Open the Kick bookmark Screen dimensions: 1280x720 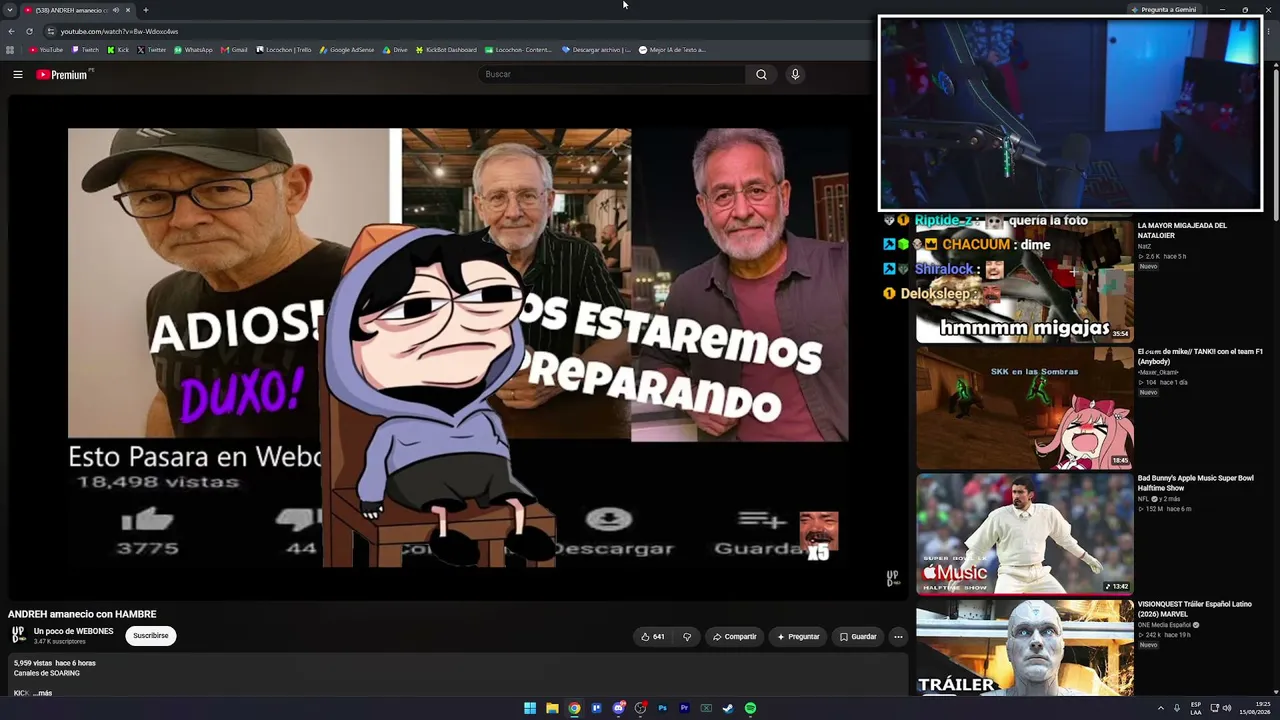pyautogui.click(x=119, y=50)
